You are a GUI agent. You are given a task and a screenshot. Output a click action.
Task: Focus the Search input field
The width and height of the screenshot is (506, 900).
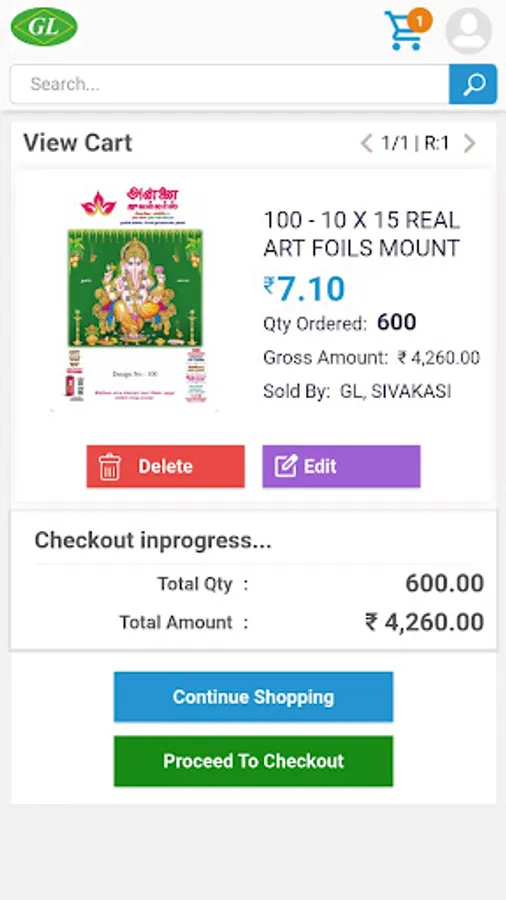[229, 84]
